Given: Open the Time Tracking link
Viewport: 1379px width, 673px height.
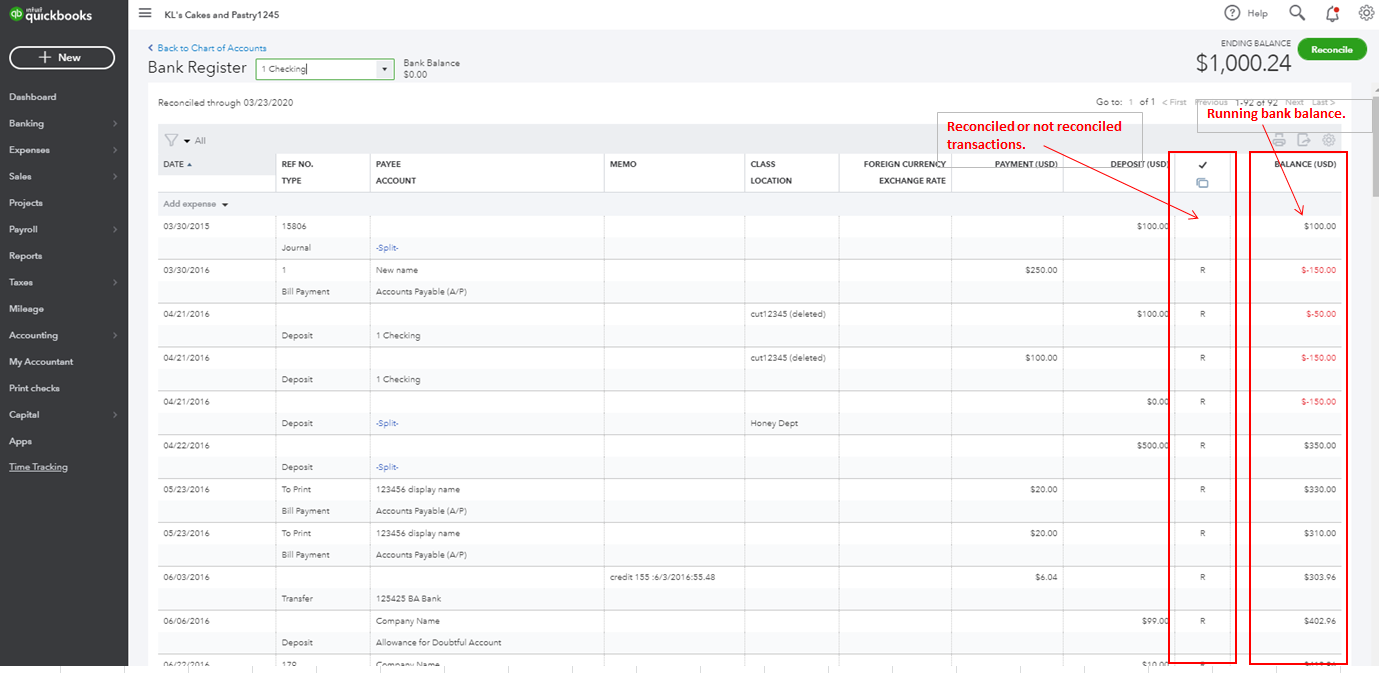Looking at the screenshot, I should pos(38,467).
